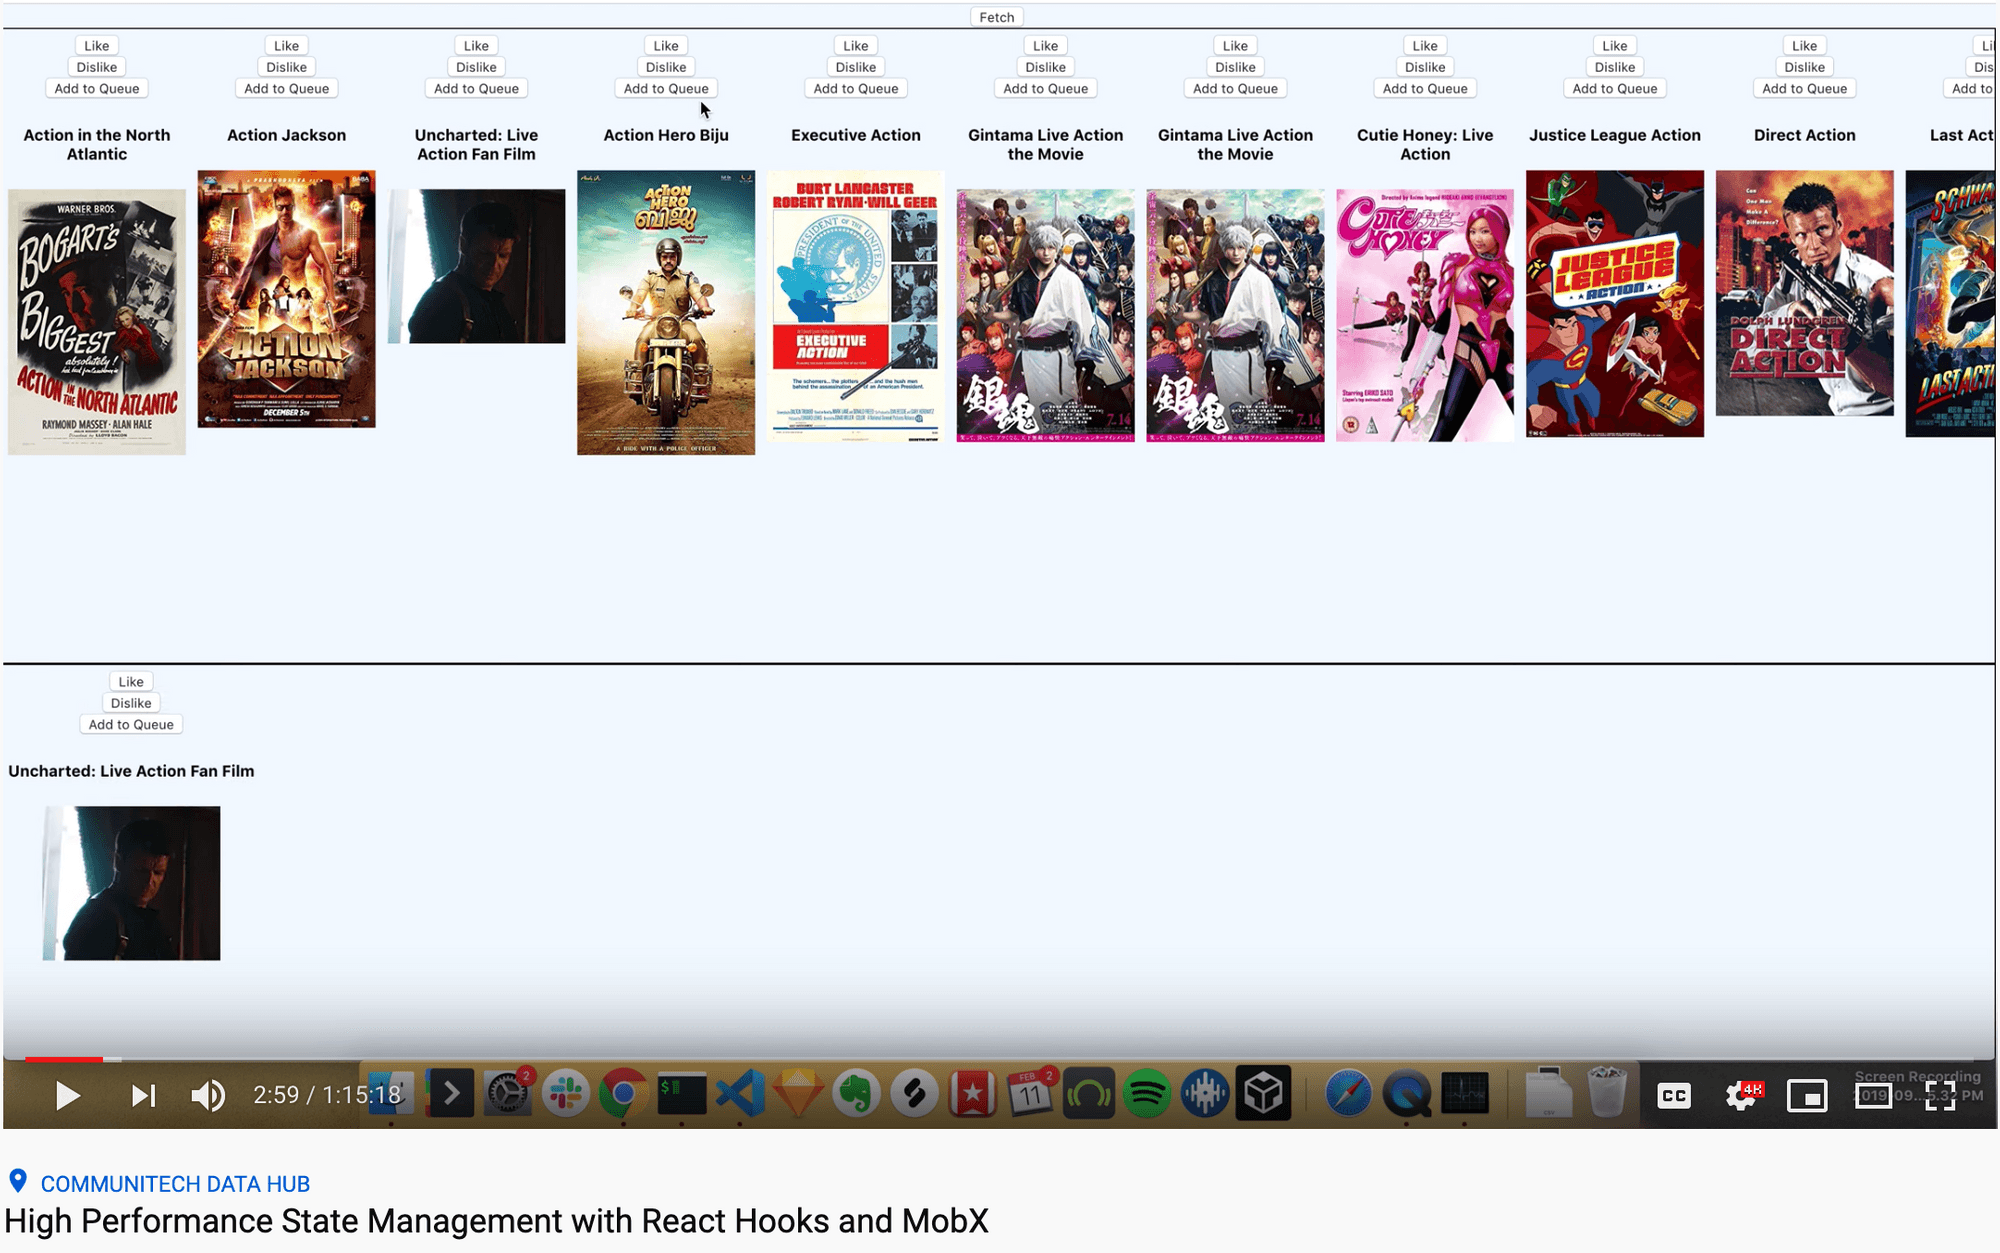Open Terminal in the dock
Image resolution: width=2000 pixels, height=1253 pixels.
(682, 1094)
